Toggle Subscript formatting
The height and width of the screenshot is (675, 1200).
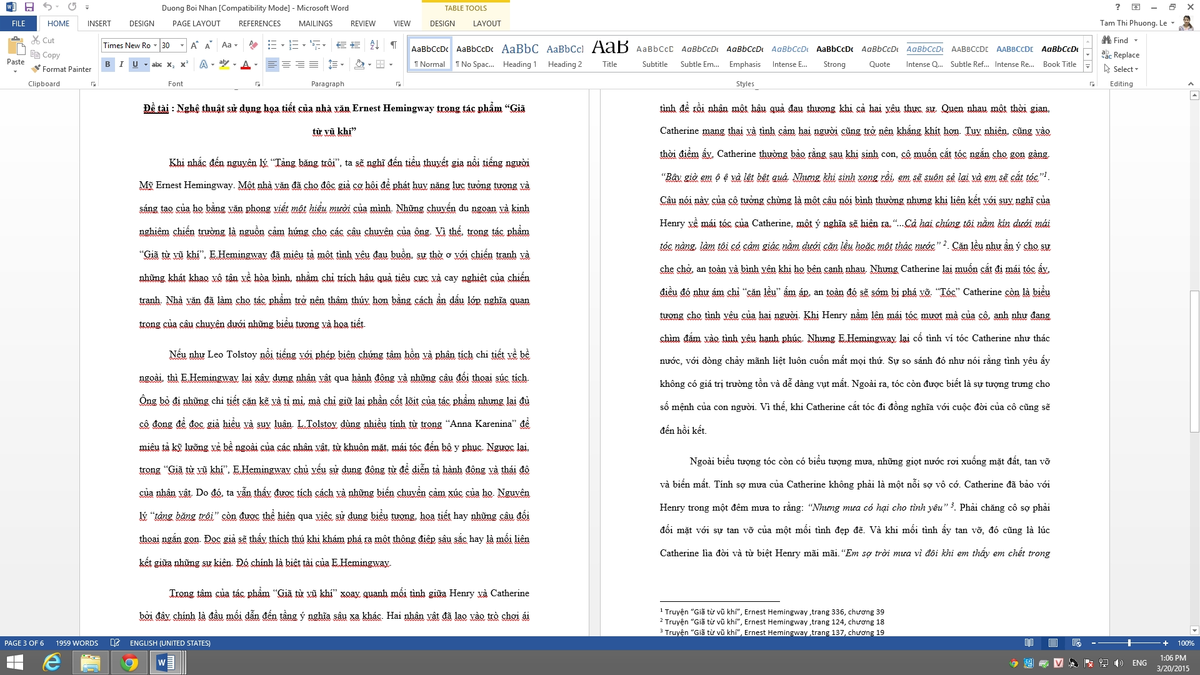click(x=172, y=64)
